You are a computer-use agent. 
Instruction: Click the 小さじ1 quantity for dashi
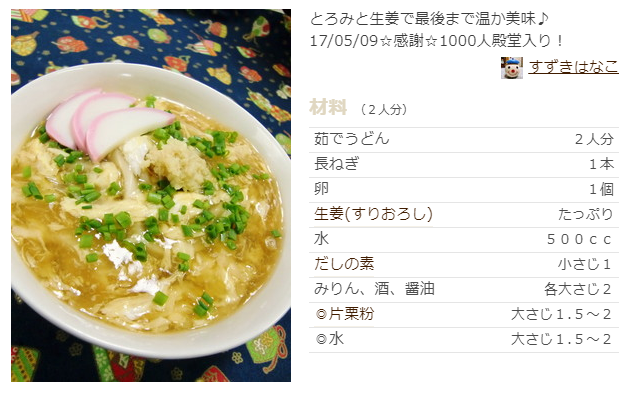point(585,265)
